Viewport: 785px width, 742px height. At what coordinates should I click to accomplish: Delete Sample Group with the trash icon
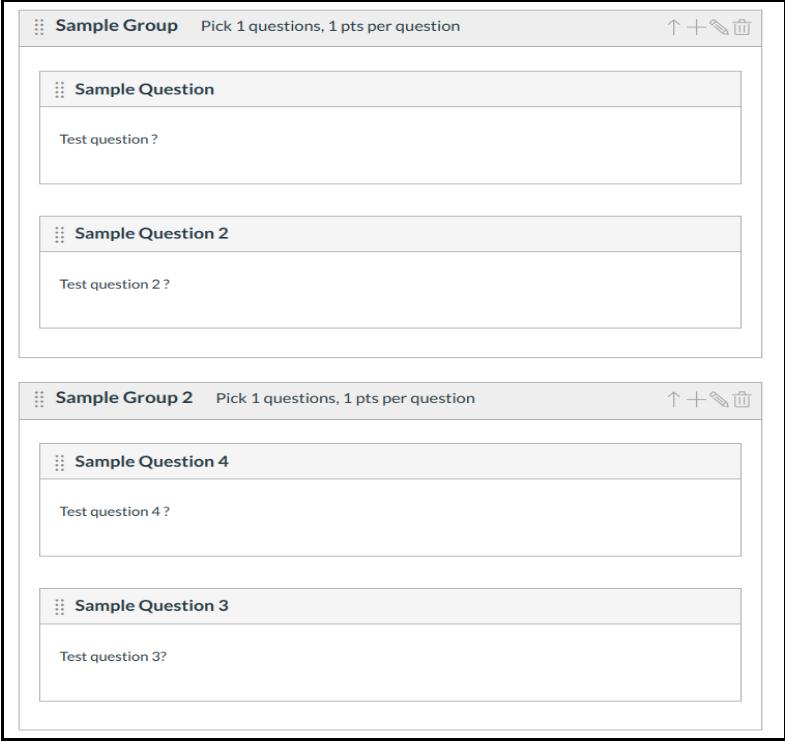[742, 27]
